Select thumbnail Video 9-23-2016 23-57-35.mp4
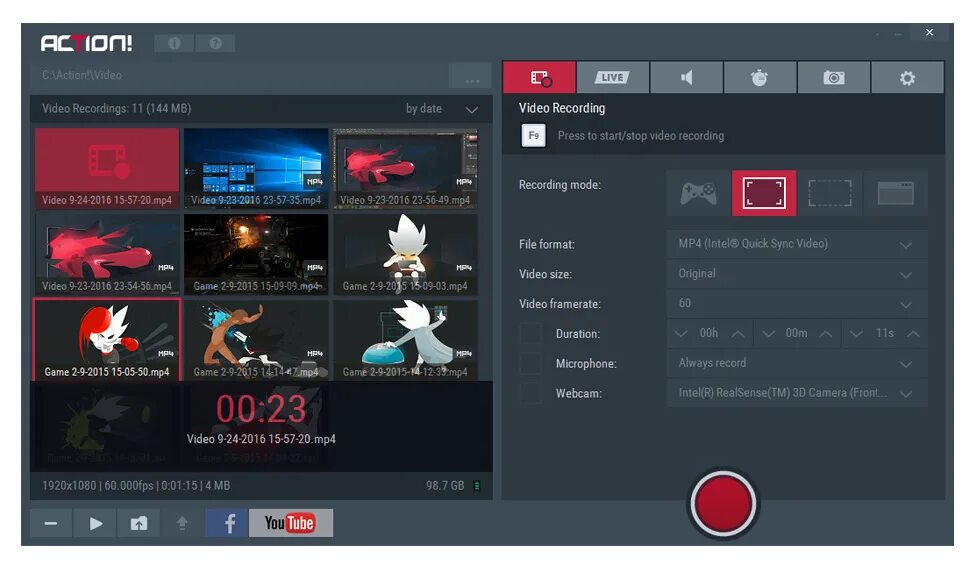This screenshot has width=975, height=574. (256, 168)
